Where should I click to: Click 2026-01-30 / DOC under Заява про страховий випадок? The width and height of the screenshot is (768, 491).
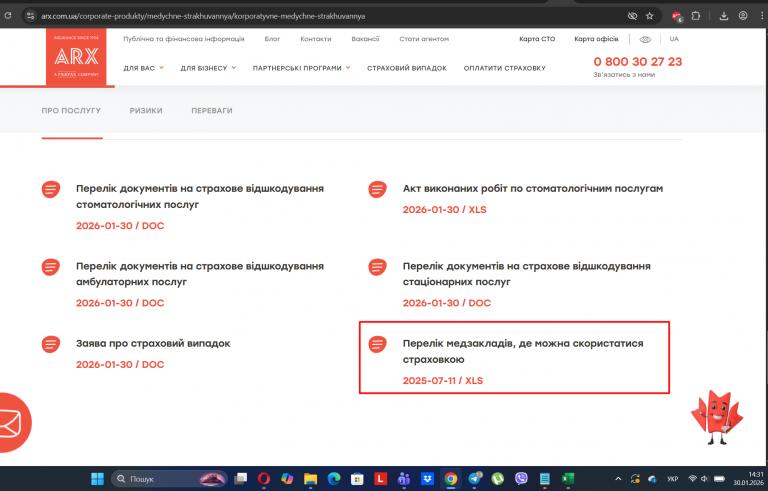pos(120,365)
